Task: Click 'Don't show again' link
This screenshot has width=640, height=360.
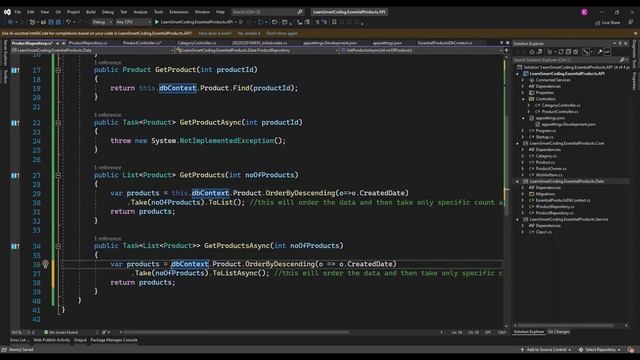Action: click(x=282, y=33)
